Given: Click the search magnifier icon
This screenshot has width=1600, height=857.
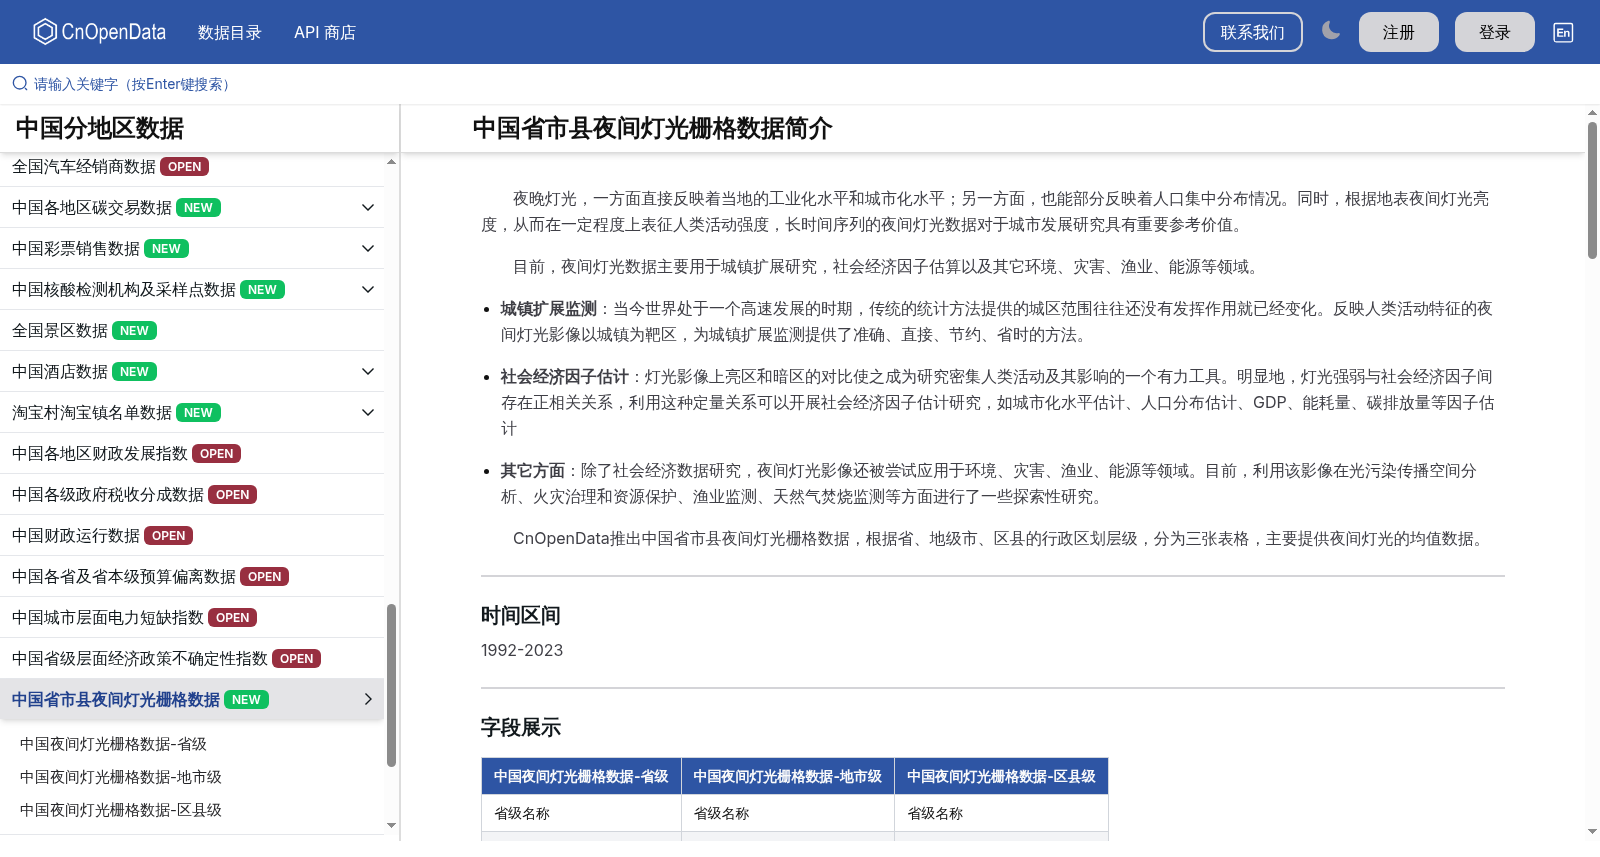Looking at the screenshot, I should 20,84.
